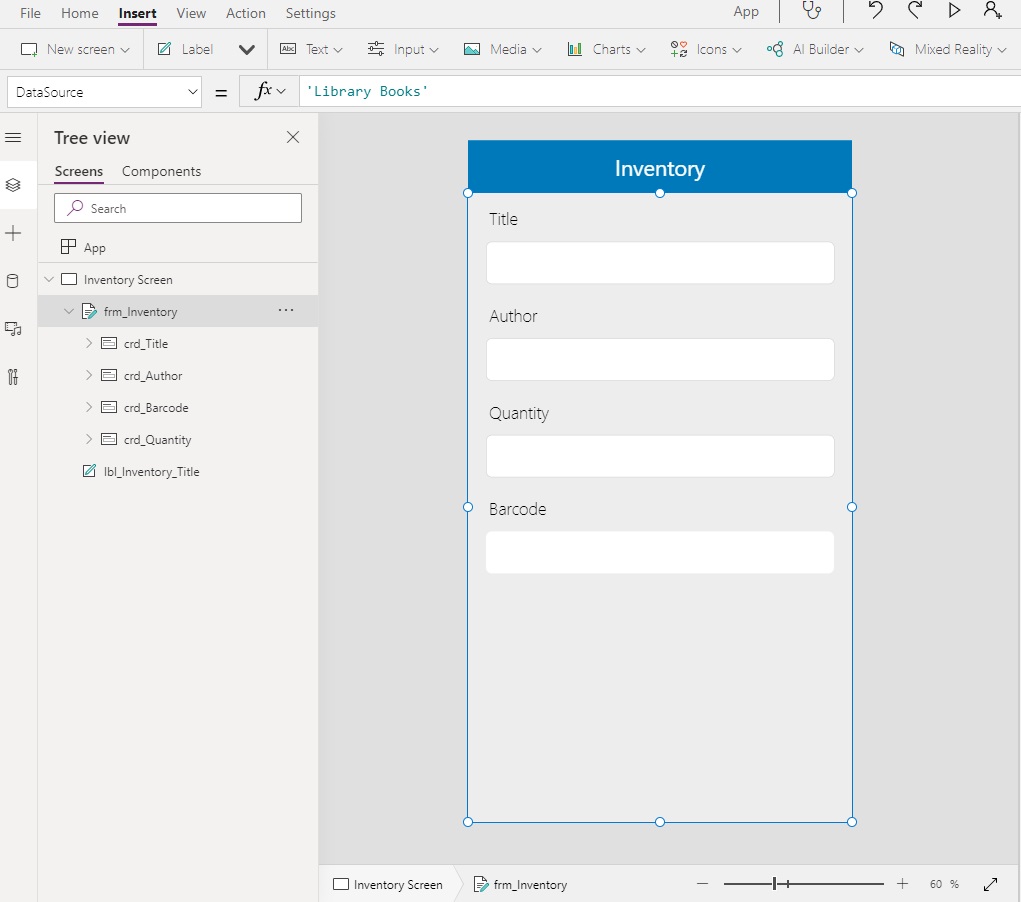Expand the crd_Title card node

click(x=88, y=343)
